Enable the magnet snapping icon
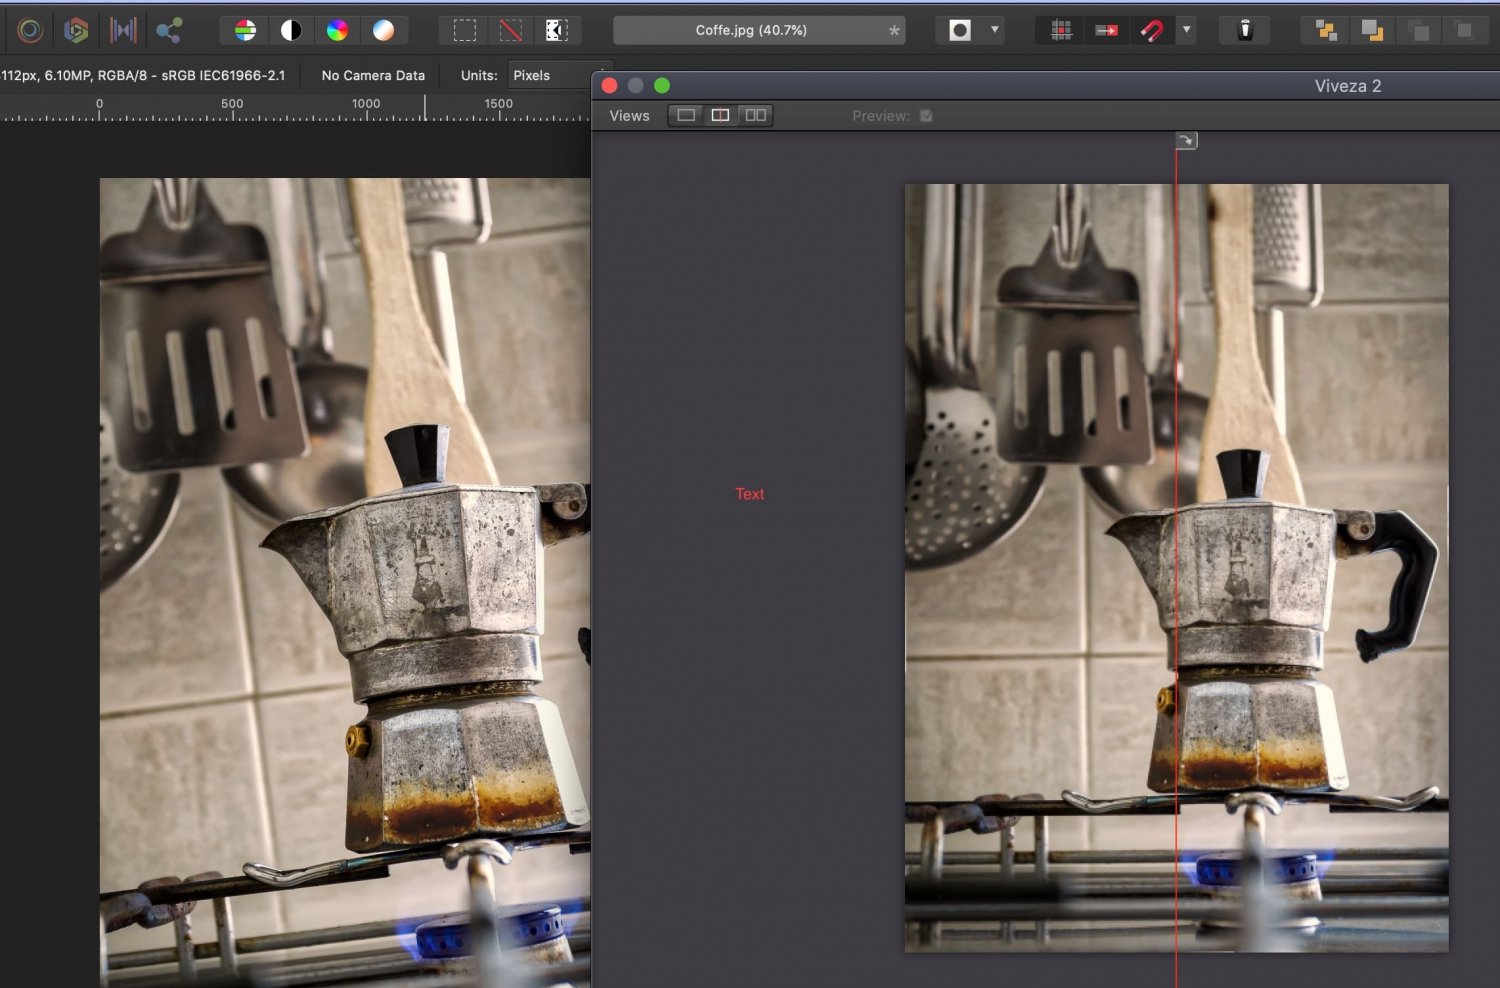Screen dimensions: 1500x988 (1151, 30)
